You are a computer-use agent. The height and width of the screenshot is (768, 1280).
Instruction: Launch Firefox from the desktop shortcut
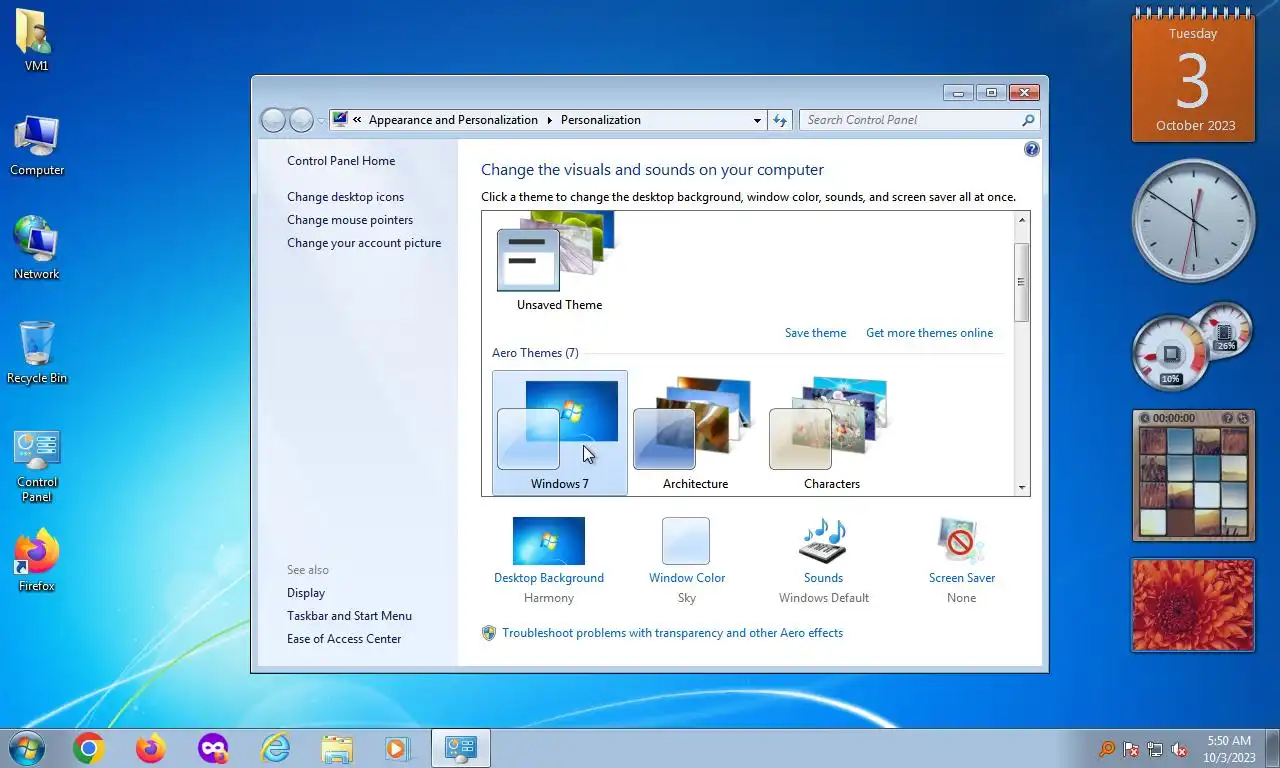click(x=37, y=560)
